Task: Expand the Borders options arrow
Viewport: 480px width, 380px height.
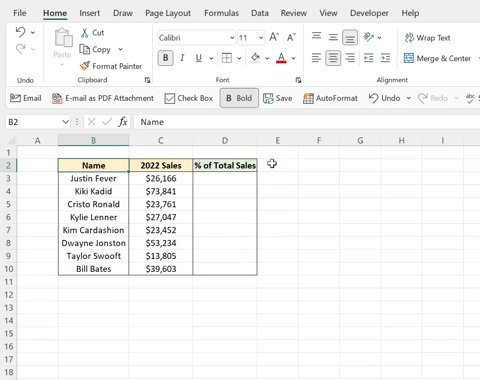Action: pos(239,58)
